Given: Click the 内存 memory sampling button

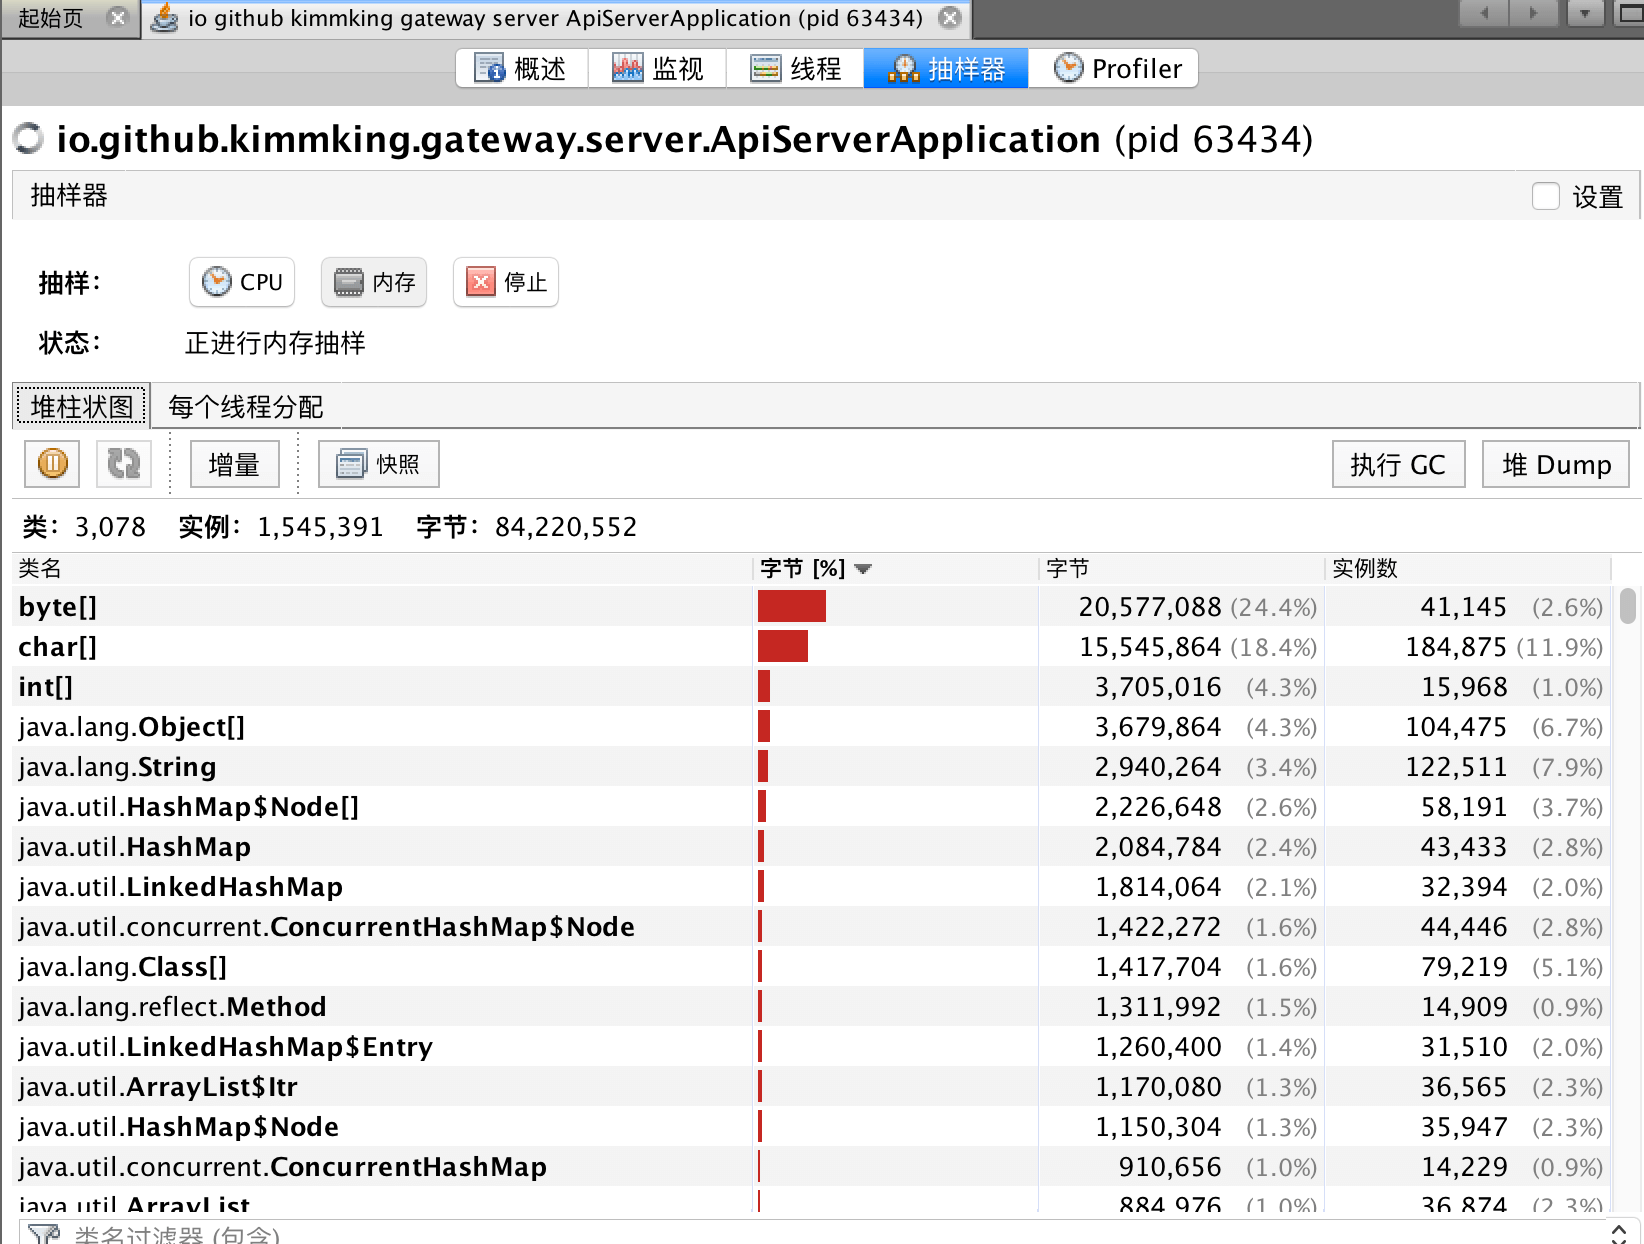Looking at the screenshot, I should pyautogui.click(x=374, y=282).
